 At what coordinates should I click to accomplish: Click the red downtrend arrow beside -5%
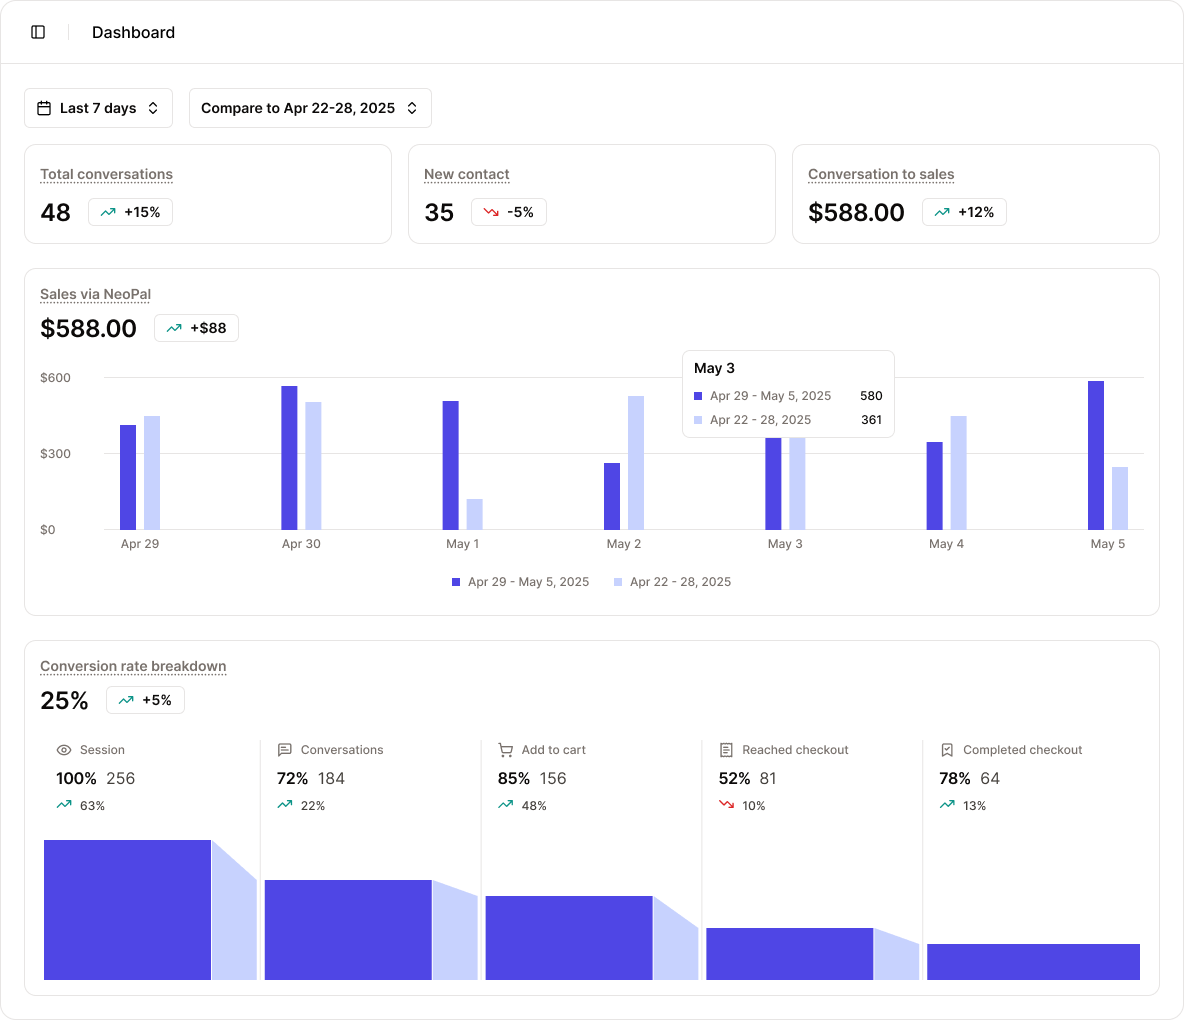pos(489,212)
